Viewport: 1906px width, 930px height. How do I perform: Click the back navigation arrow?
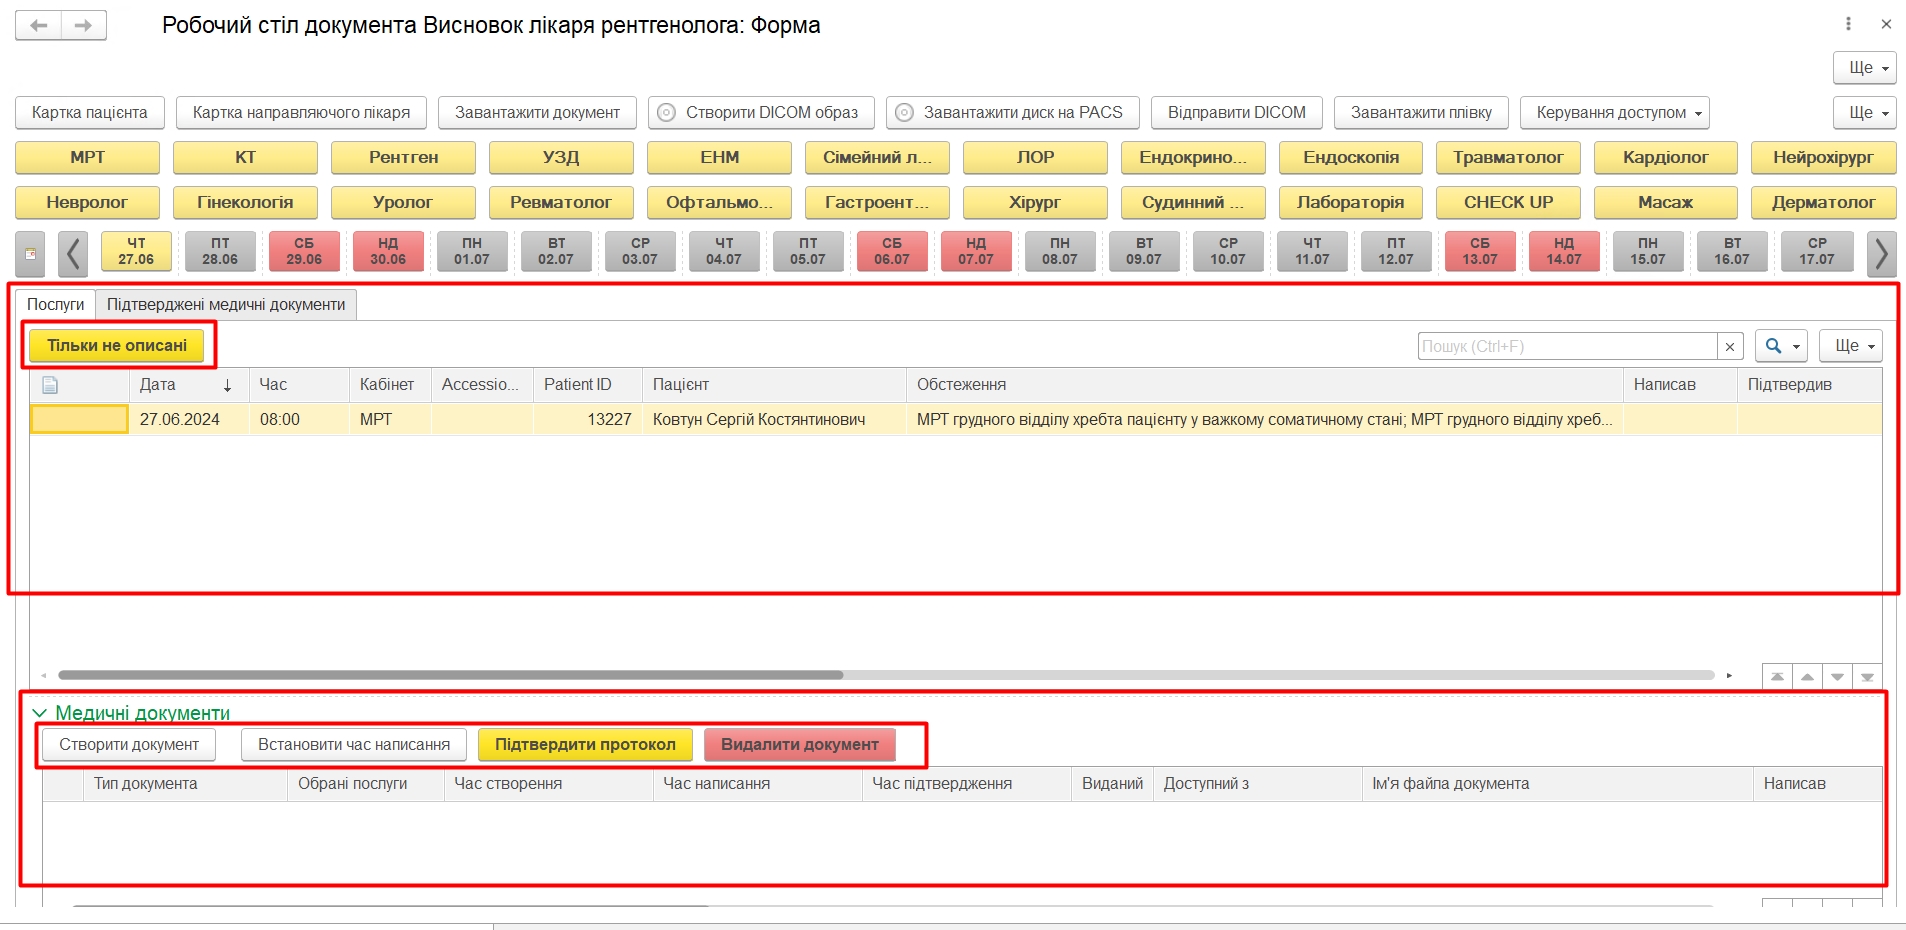click(39, 26)
